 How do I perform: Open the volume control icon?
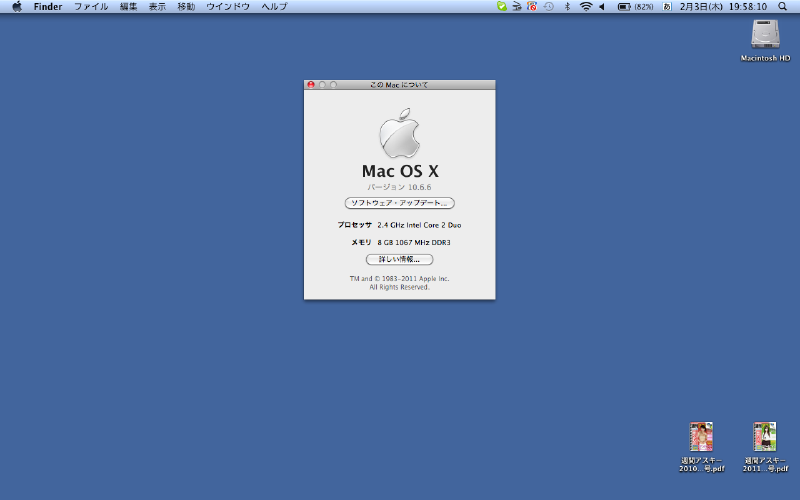tap(602, 7)
